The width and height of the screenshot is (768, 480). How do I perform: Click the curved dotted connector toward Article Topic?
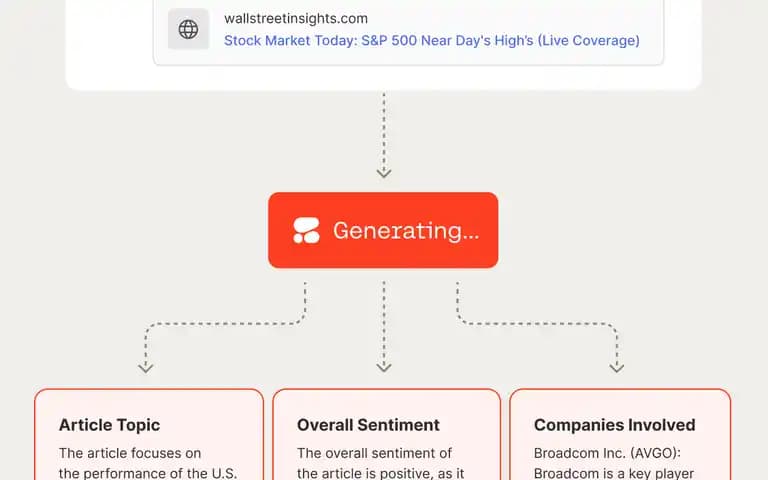(225, 323)
